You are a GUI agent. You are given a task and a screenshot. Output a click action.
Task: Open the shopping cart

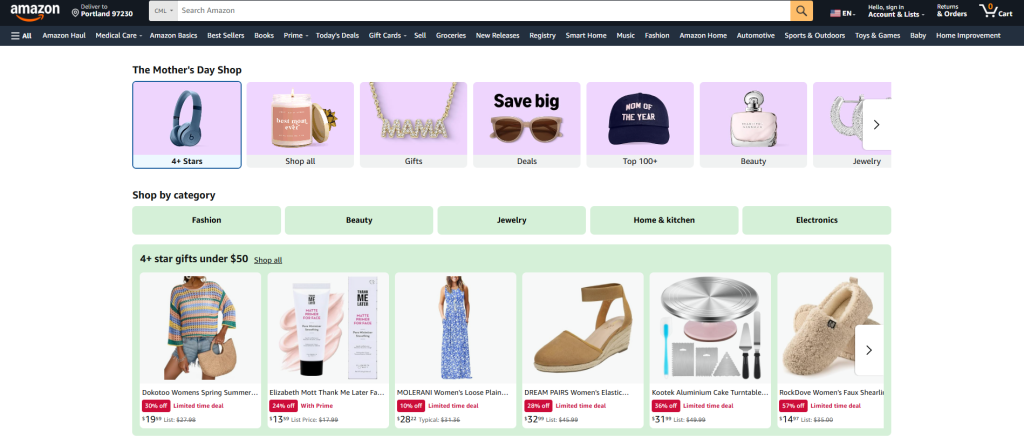[996, 12]
